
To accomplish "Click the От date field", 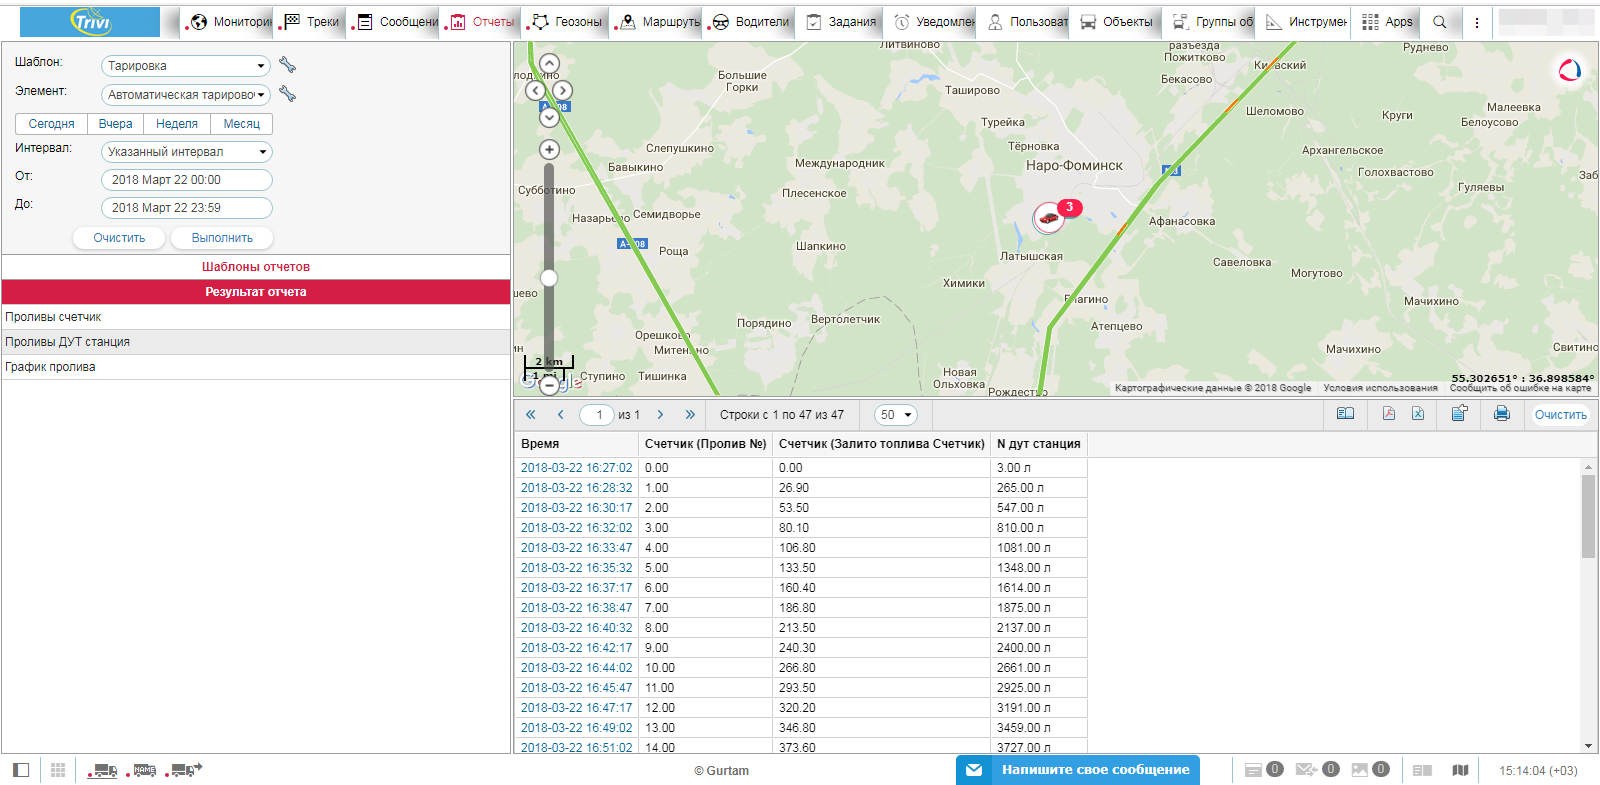I will pos(186,180).
